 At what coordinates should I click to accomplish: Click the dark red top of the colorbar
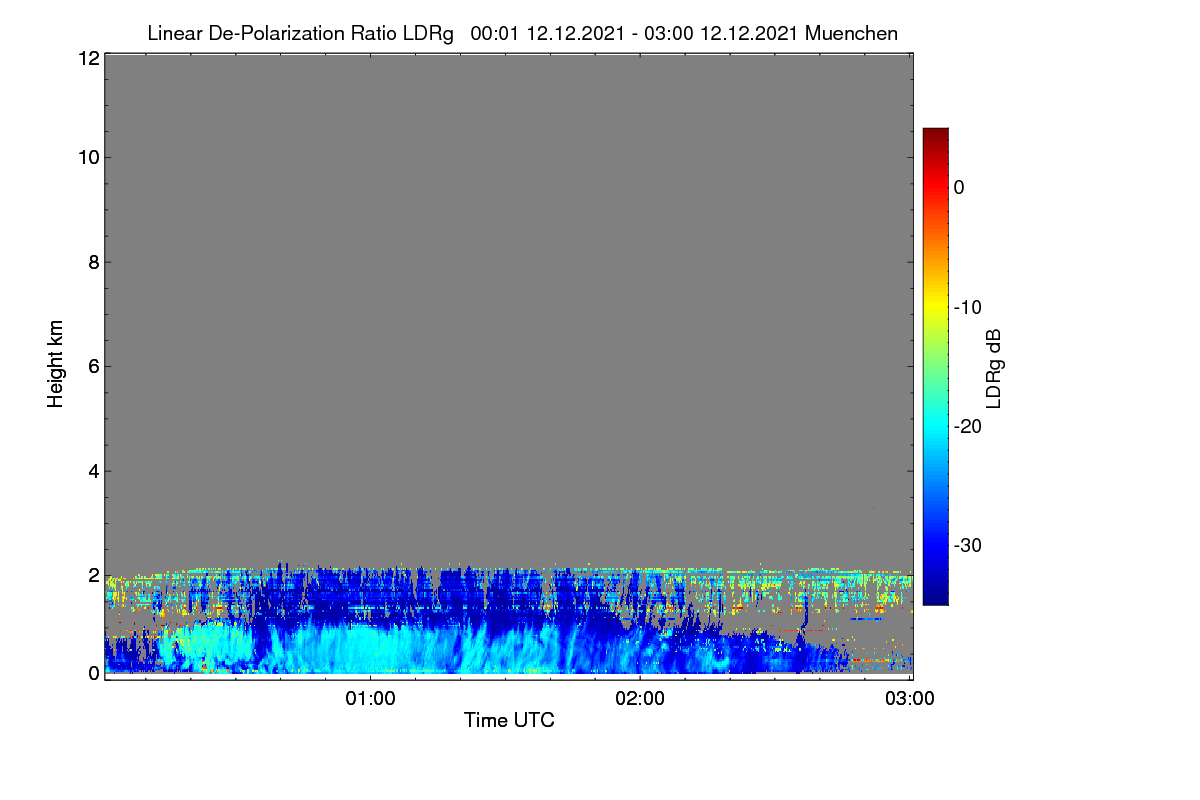(935, 135)
